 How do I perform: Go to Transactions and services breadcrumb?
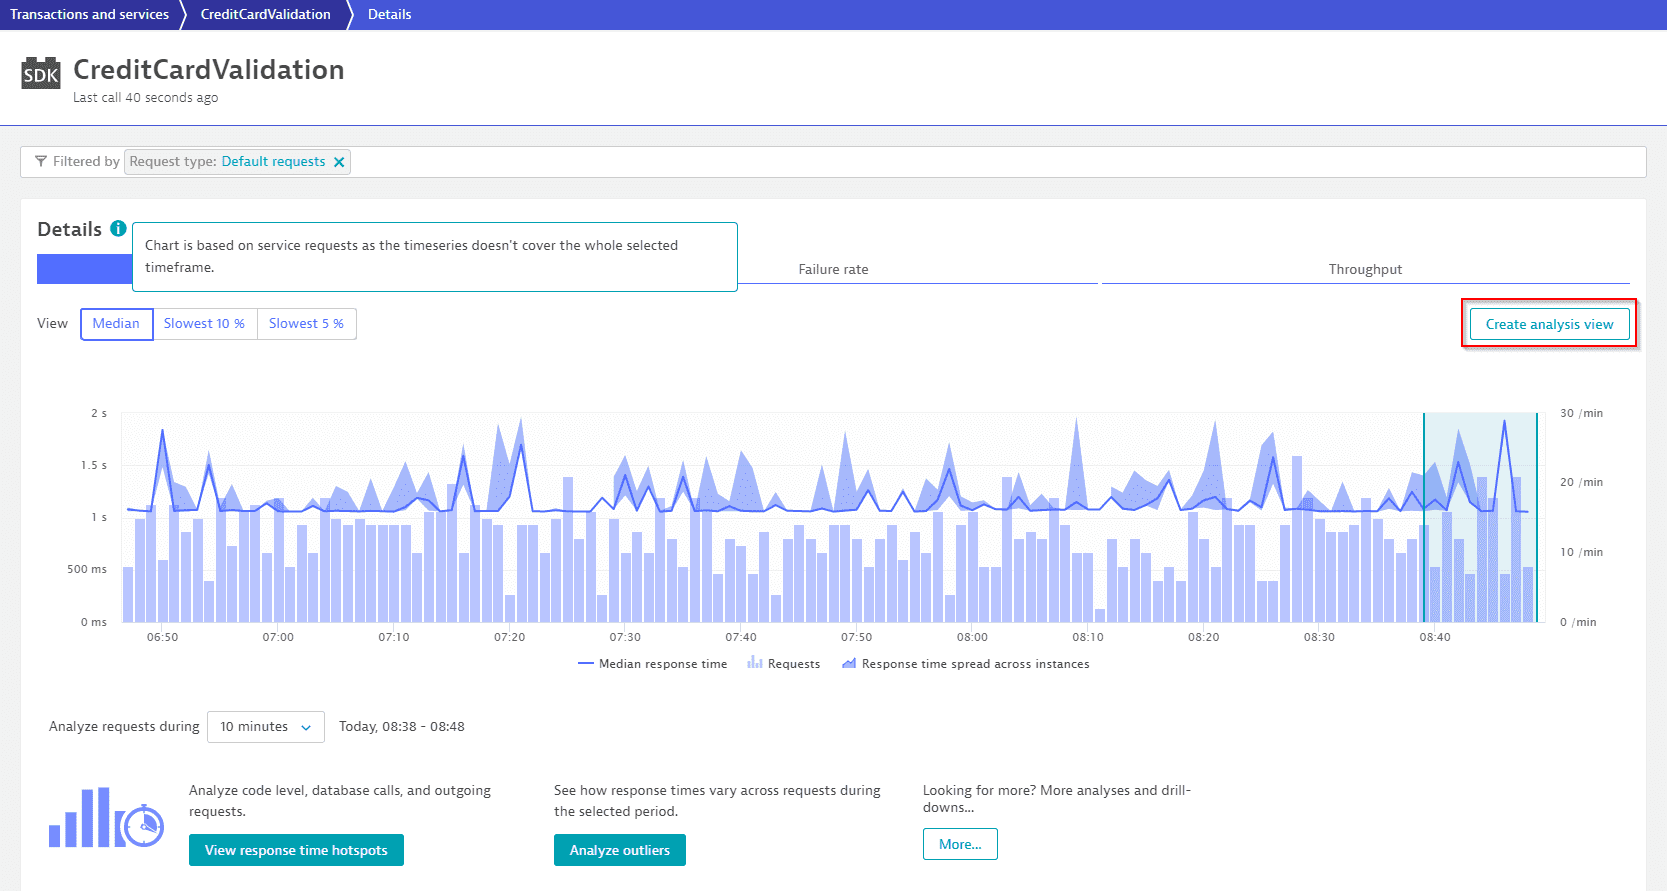point(90,14)
